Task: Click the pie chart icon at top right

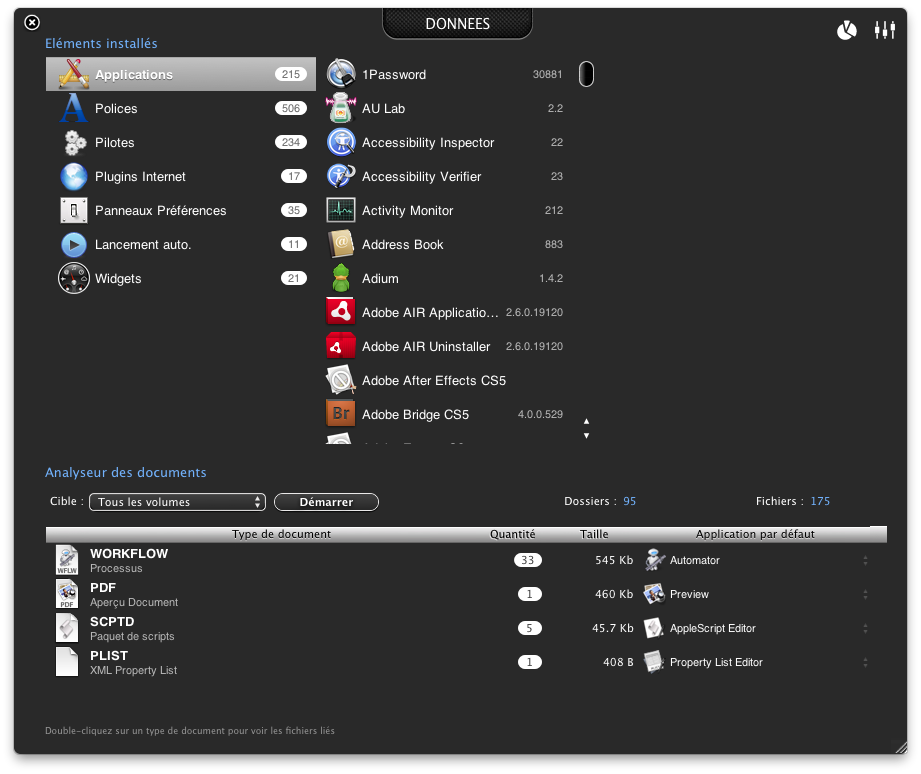Action: pos(846,30)
